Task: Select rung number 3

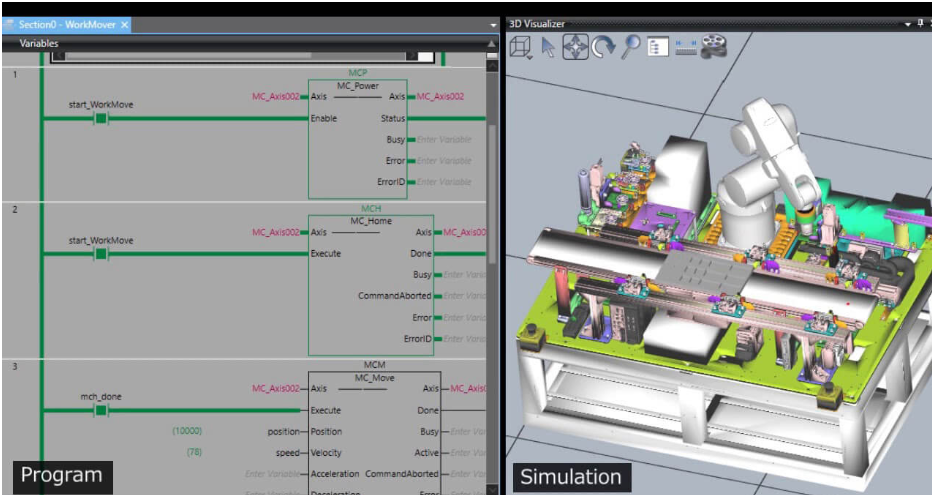Action: [x=15, y=367]
